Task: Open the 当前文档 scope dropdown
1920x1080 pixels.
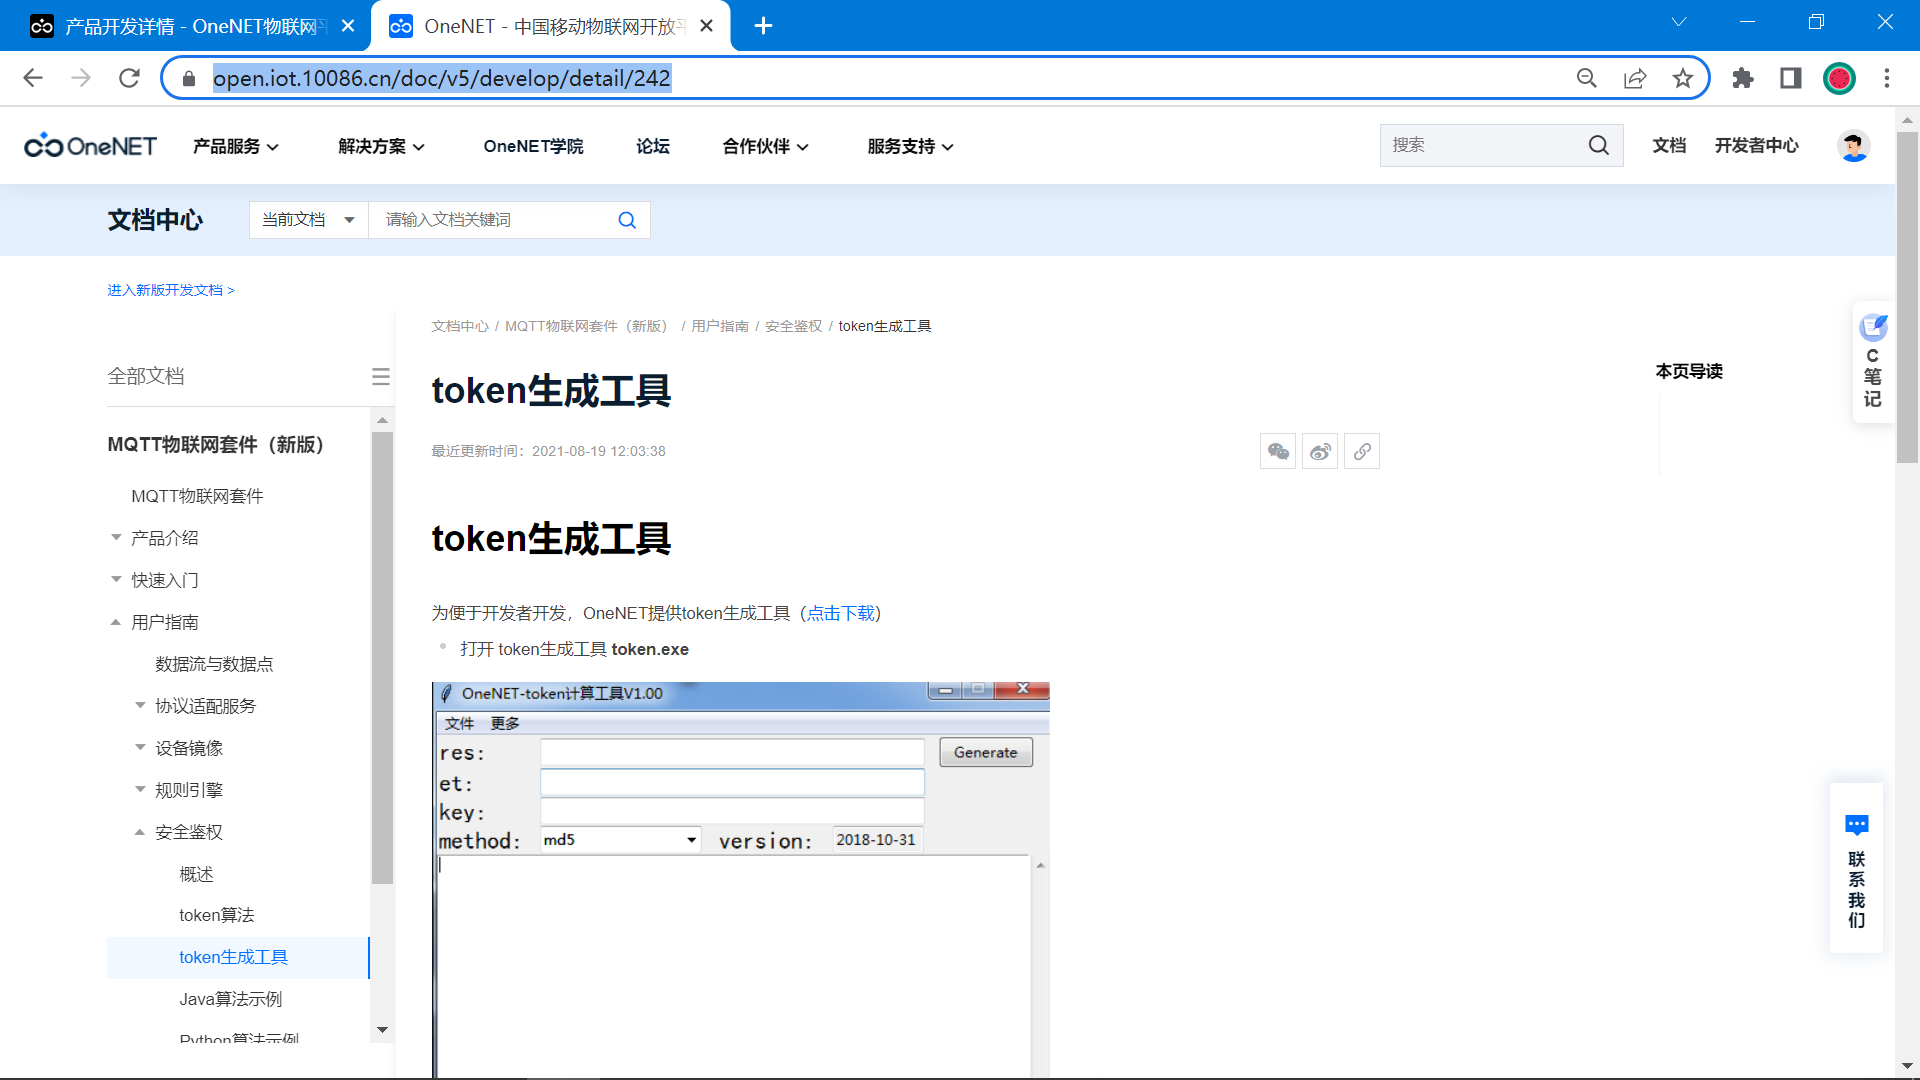Action: coord(308,220)
